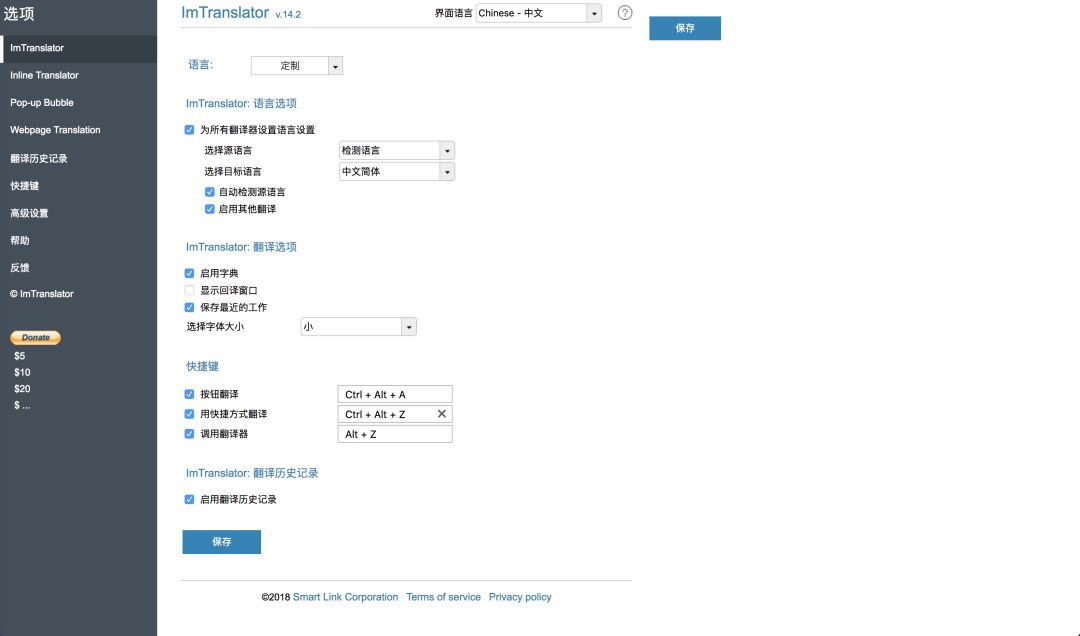Click the bottom 保存 button

pos(221,542)
